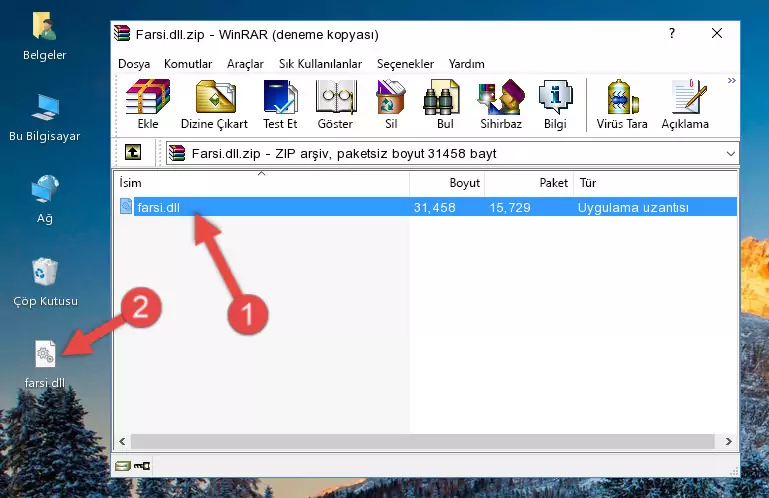Open the archive path dropdown
769x498 pixels.
tap(730, 154)
